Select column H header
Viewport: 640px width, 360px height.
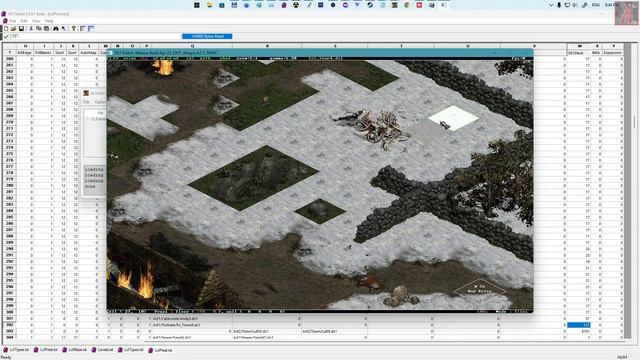(25, 46)
